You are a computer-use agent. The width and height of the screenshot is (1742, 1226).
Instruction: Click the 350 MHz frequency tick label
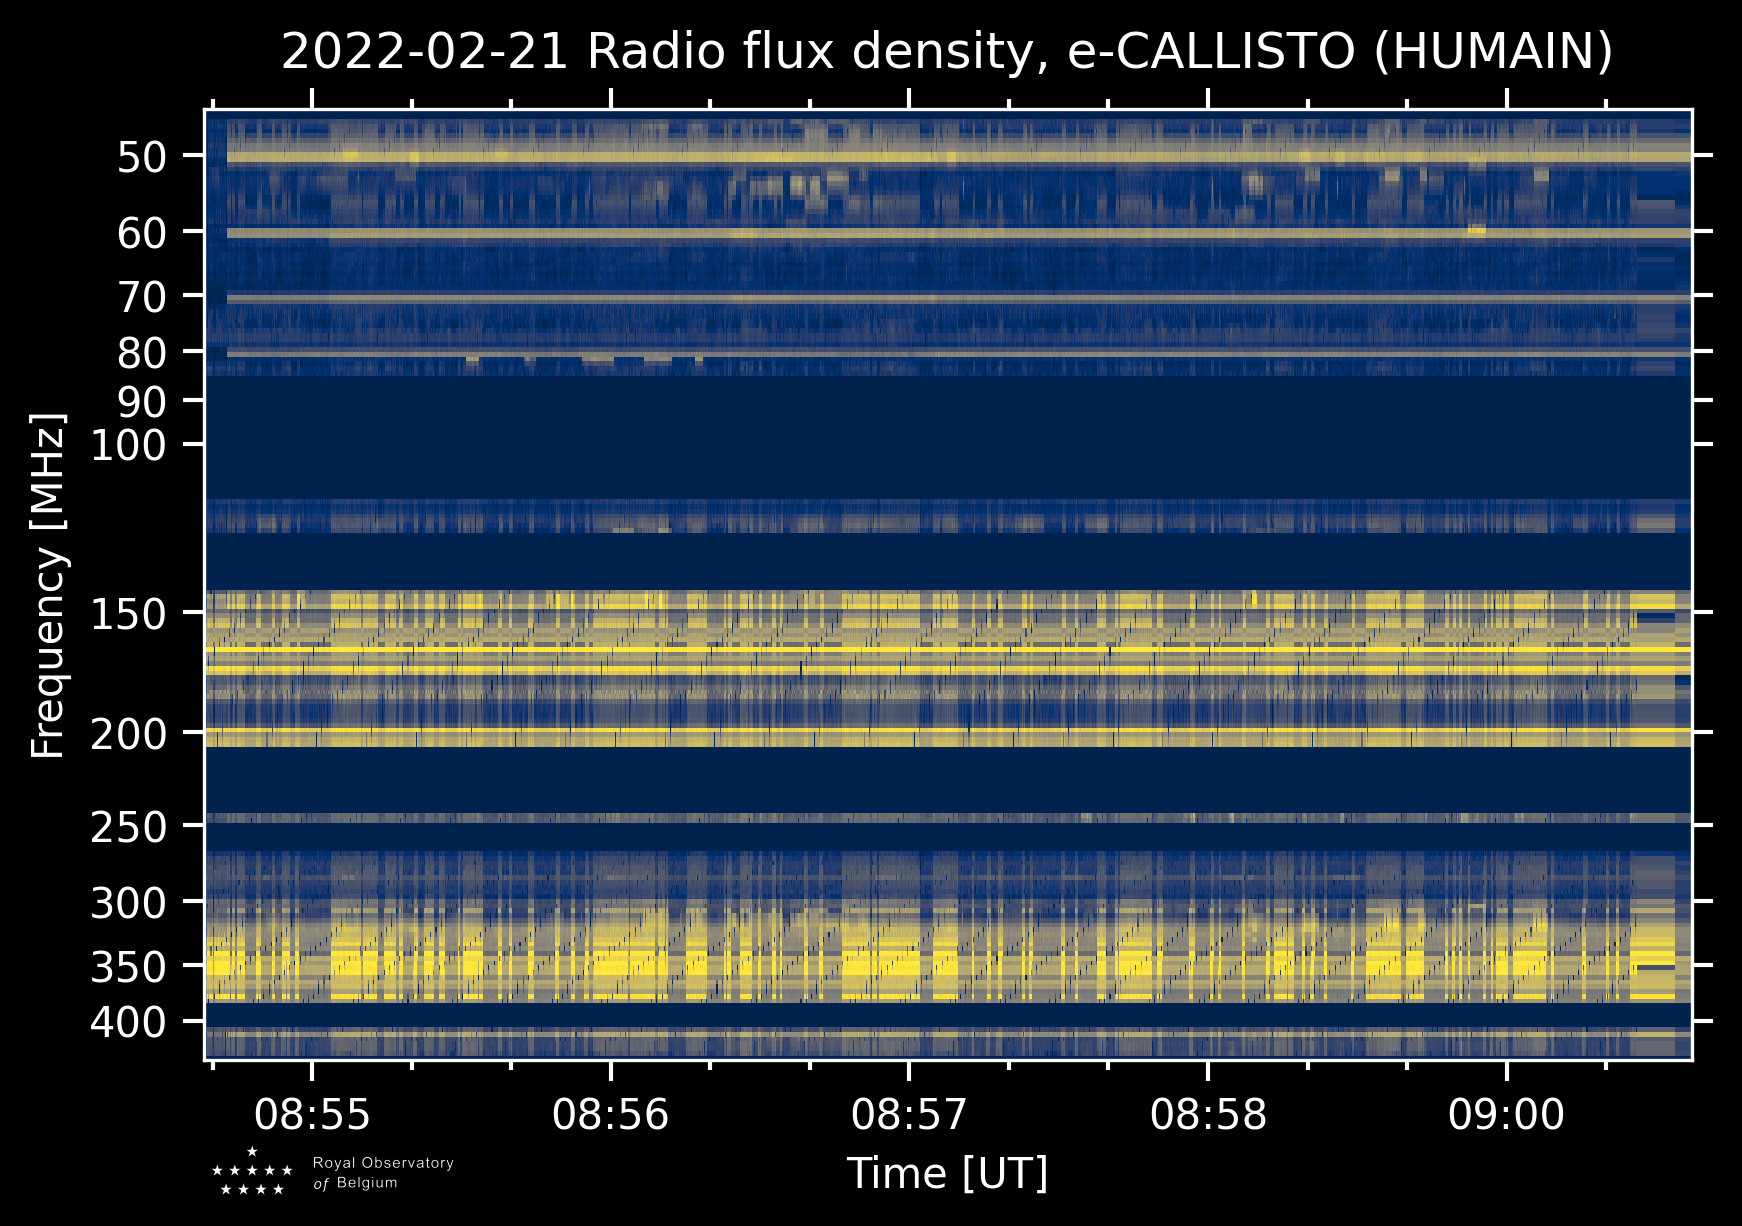click(x=128, y=967)
